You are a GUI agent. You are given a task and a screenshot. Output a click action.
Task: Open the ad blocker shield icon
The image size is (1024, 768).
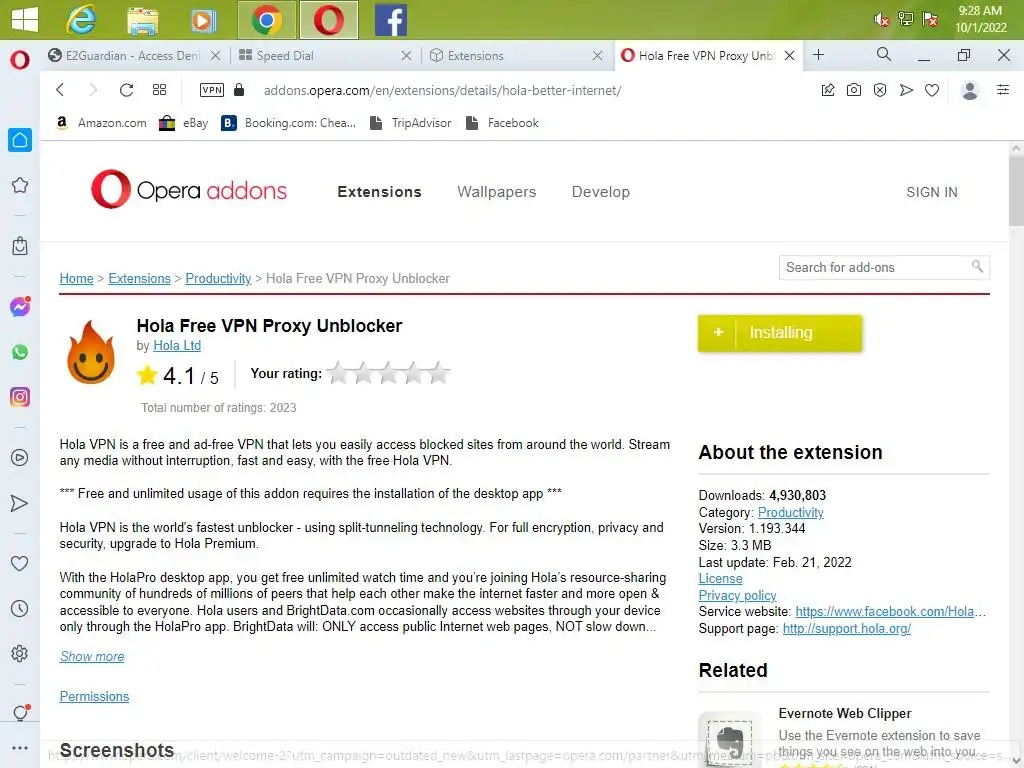[880, 90]
